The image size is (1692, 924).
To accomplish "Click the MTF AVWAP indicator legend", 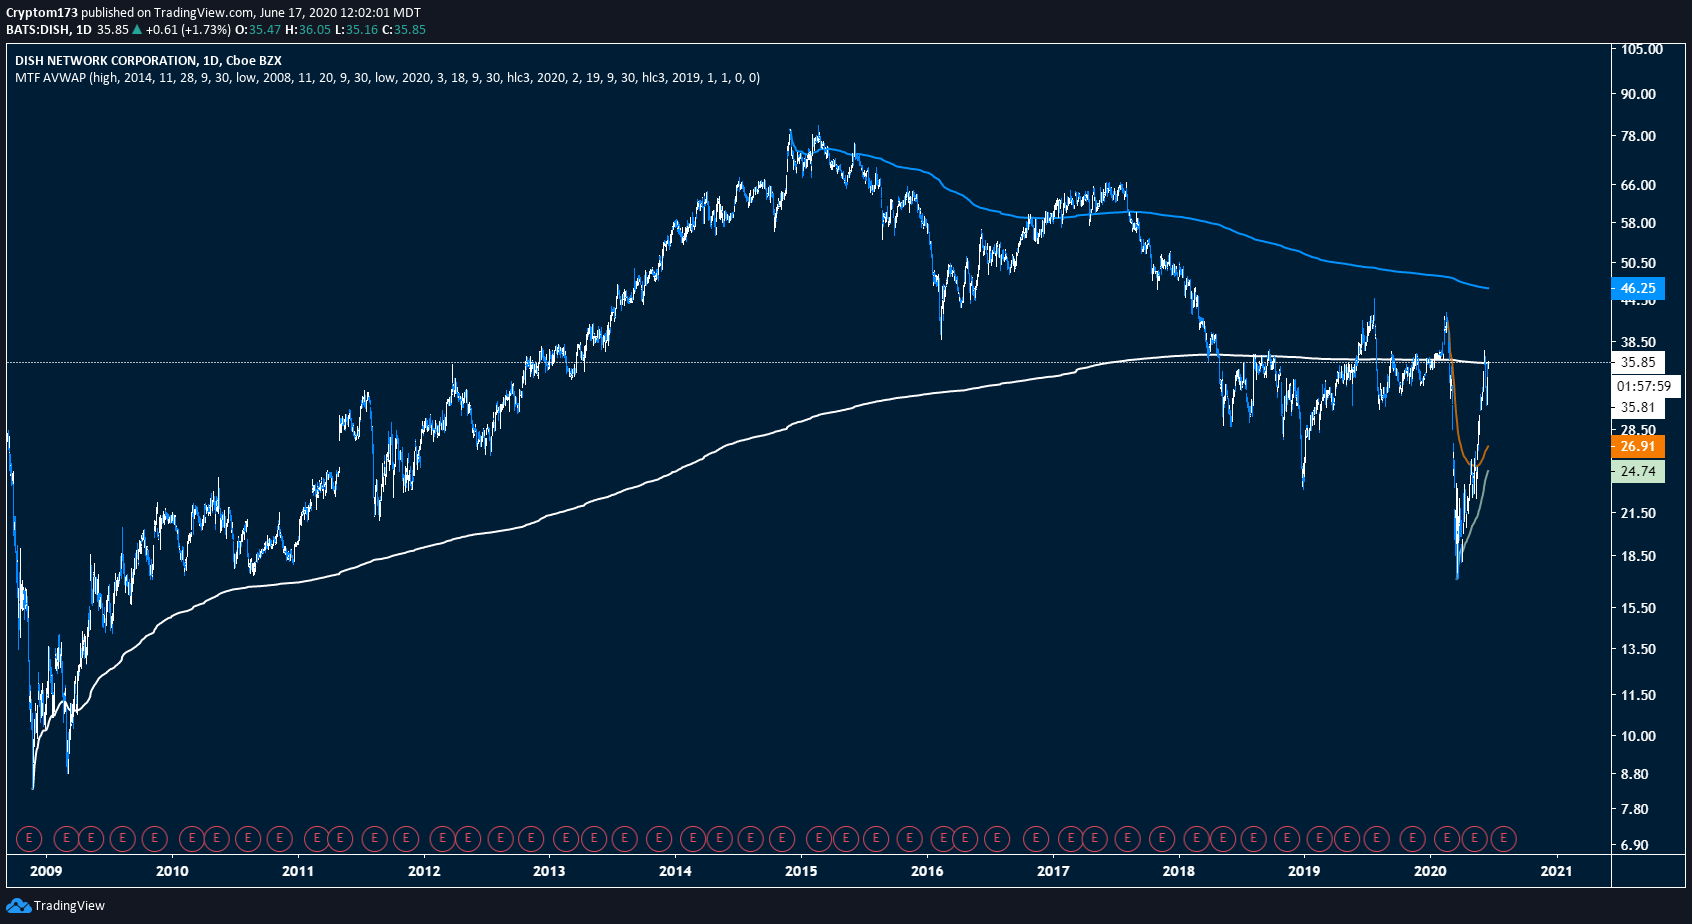I will 387,77.
